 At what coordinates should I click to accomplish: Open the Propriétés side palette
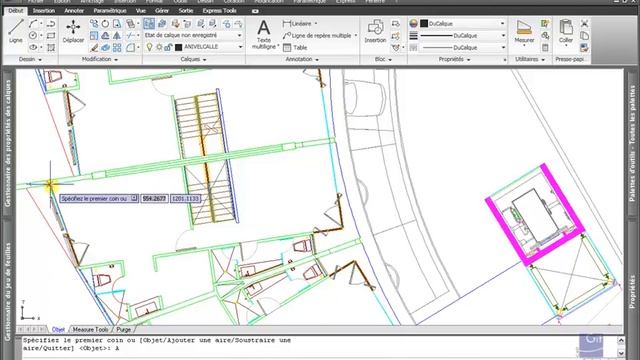[x=632, y=291]
